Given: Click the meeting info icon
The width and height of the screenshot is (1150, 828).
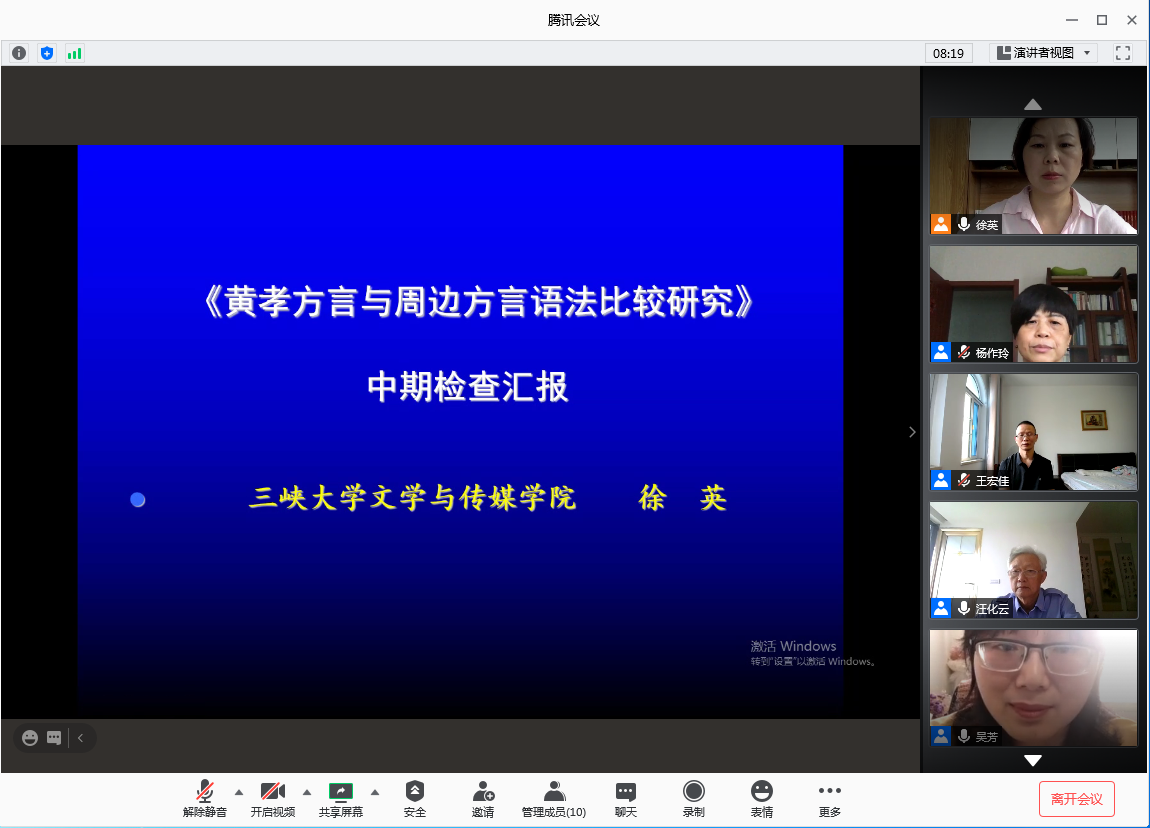Looking at the screenshot, I should 19,53.
